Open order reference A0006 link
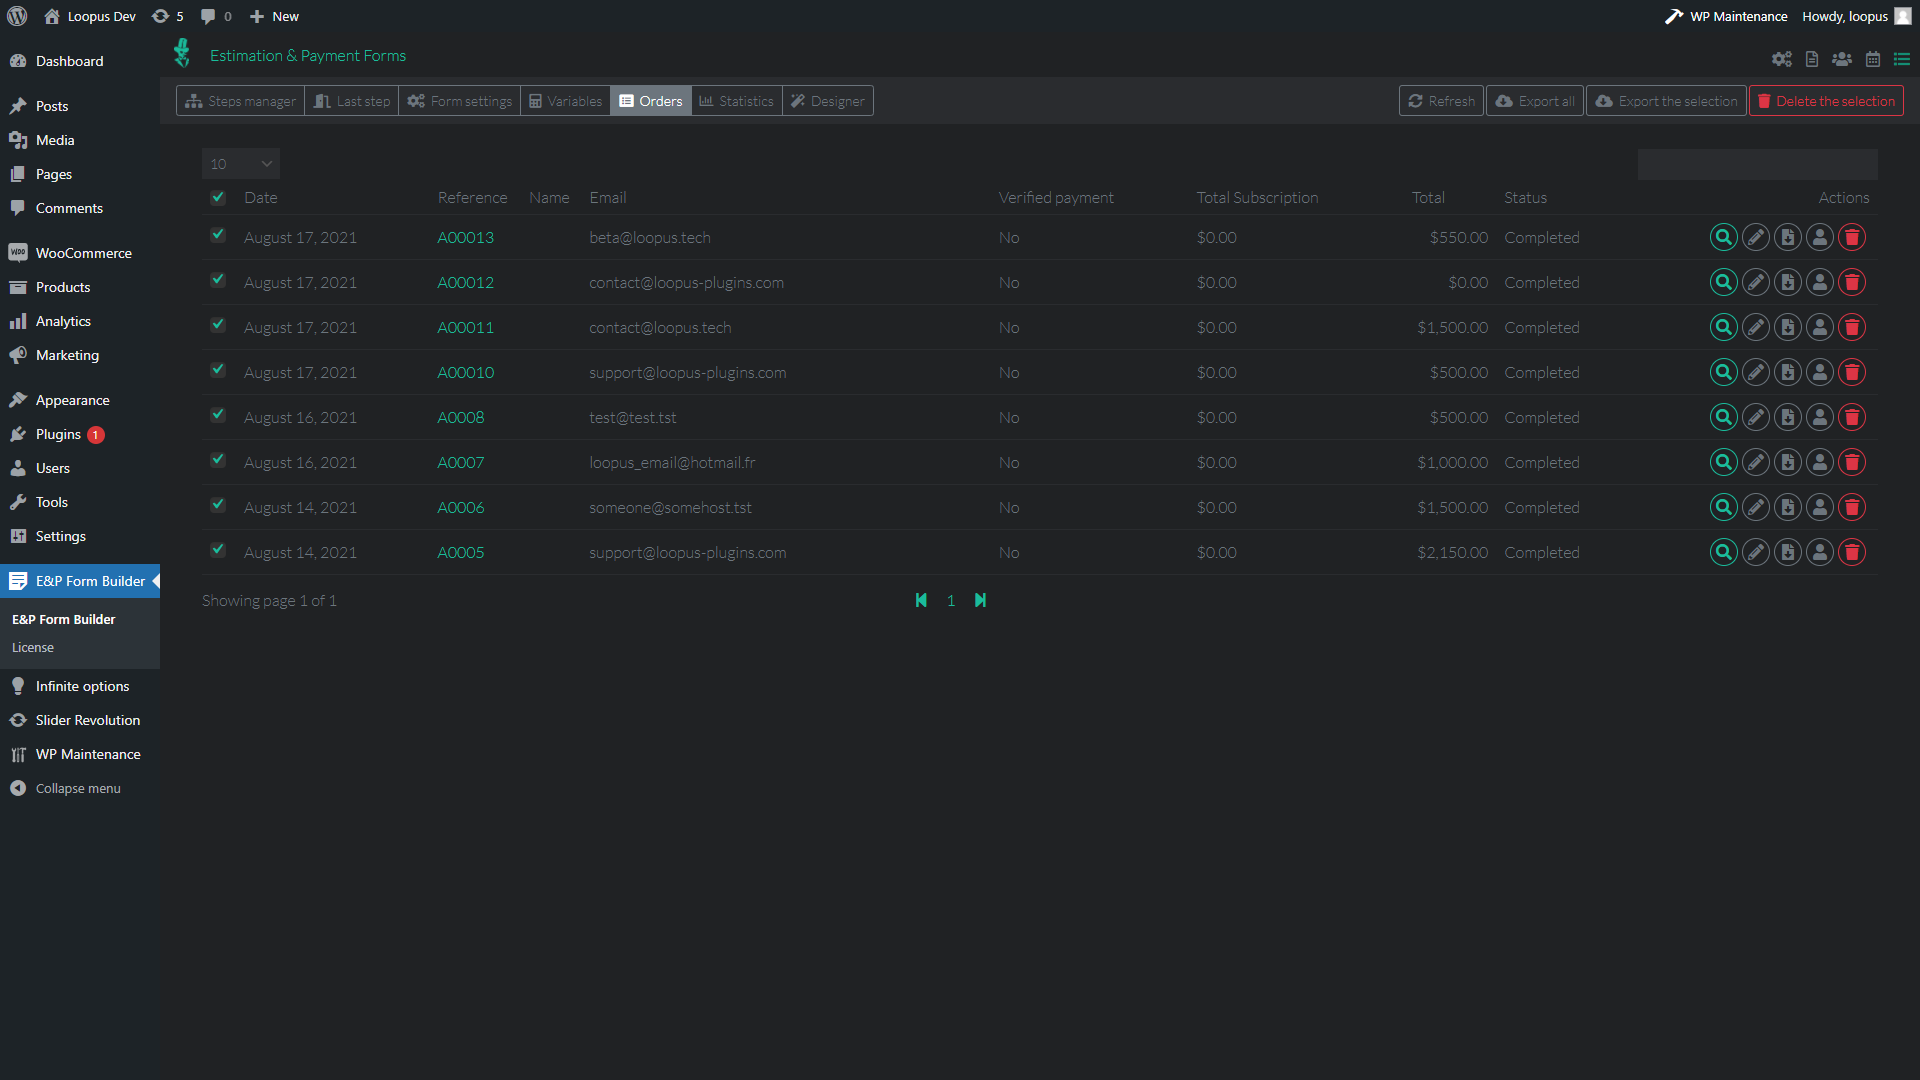This screenshot has height=1080, width=1920. (461, 507)
